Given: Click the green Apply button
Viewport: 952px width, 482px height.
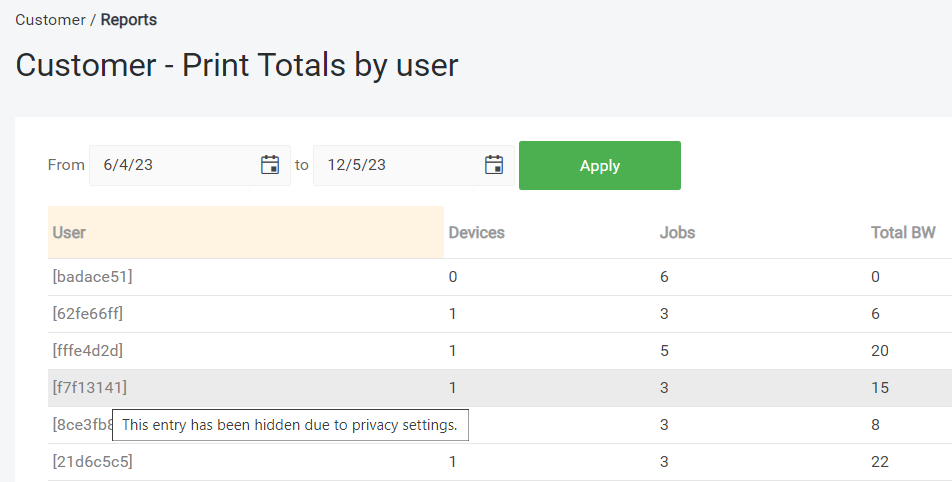Looking at the screenshot, I should [599, 166].
